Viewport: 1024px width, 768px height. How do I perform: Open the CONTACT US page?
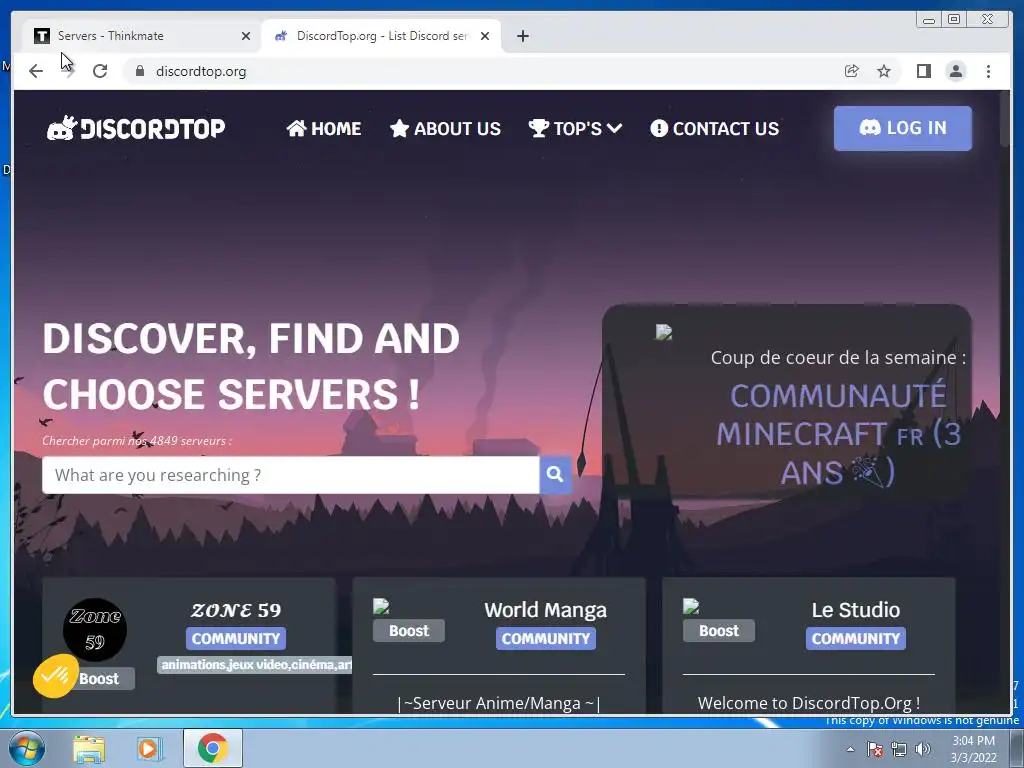point(714,129)
